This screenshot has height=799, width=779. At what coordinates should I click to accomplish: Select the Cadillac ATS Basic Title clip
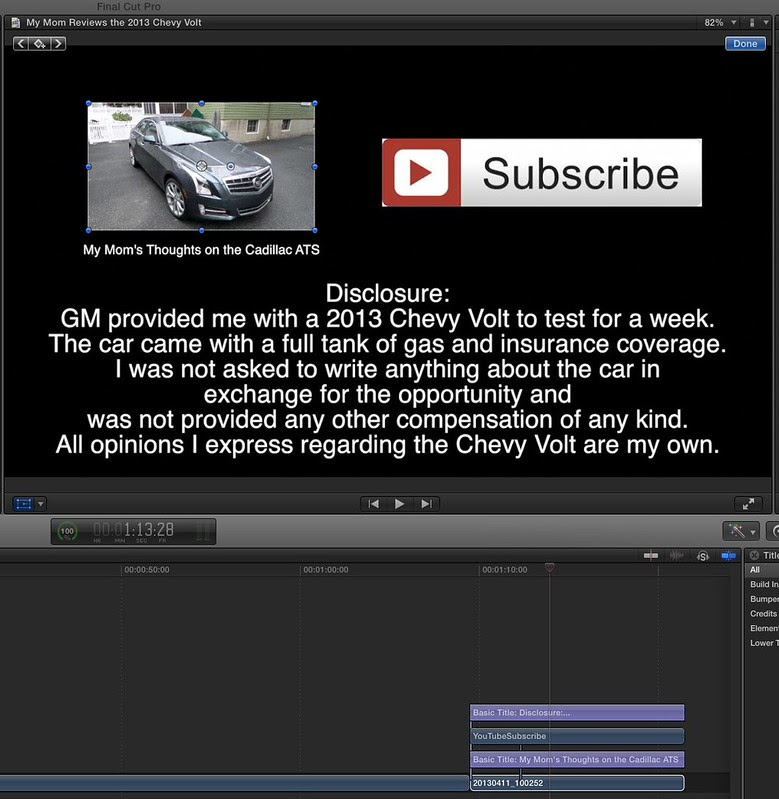[577, 759]
